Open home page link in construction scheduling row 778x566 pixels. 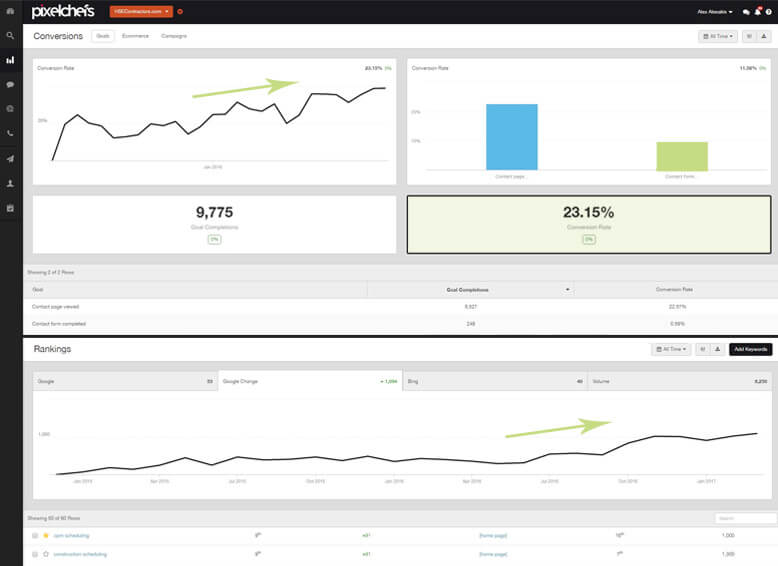pos(493,554)
